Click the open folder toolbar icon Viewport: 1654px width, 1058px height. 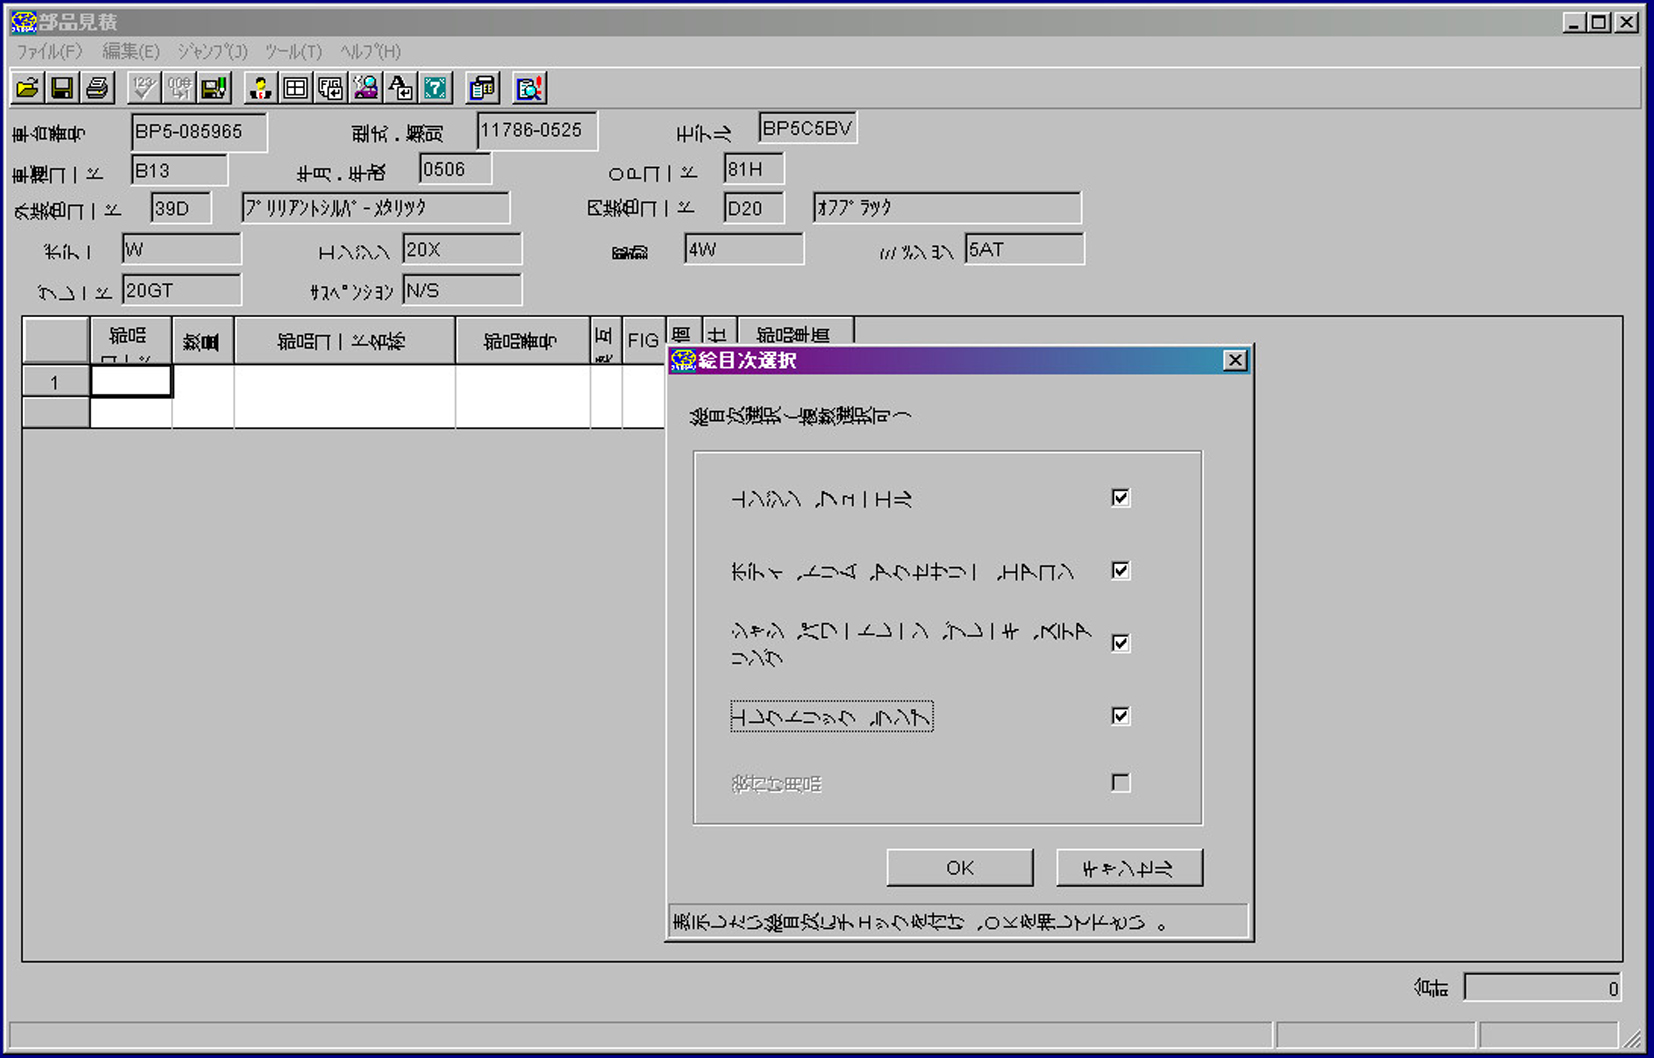tap(27, 89)
